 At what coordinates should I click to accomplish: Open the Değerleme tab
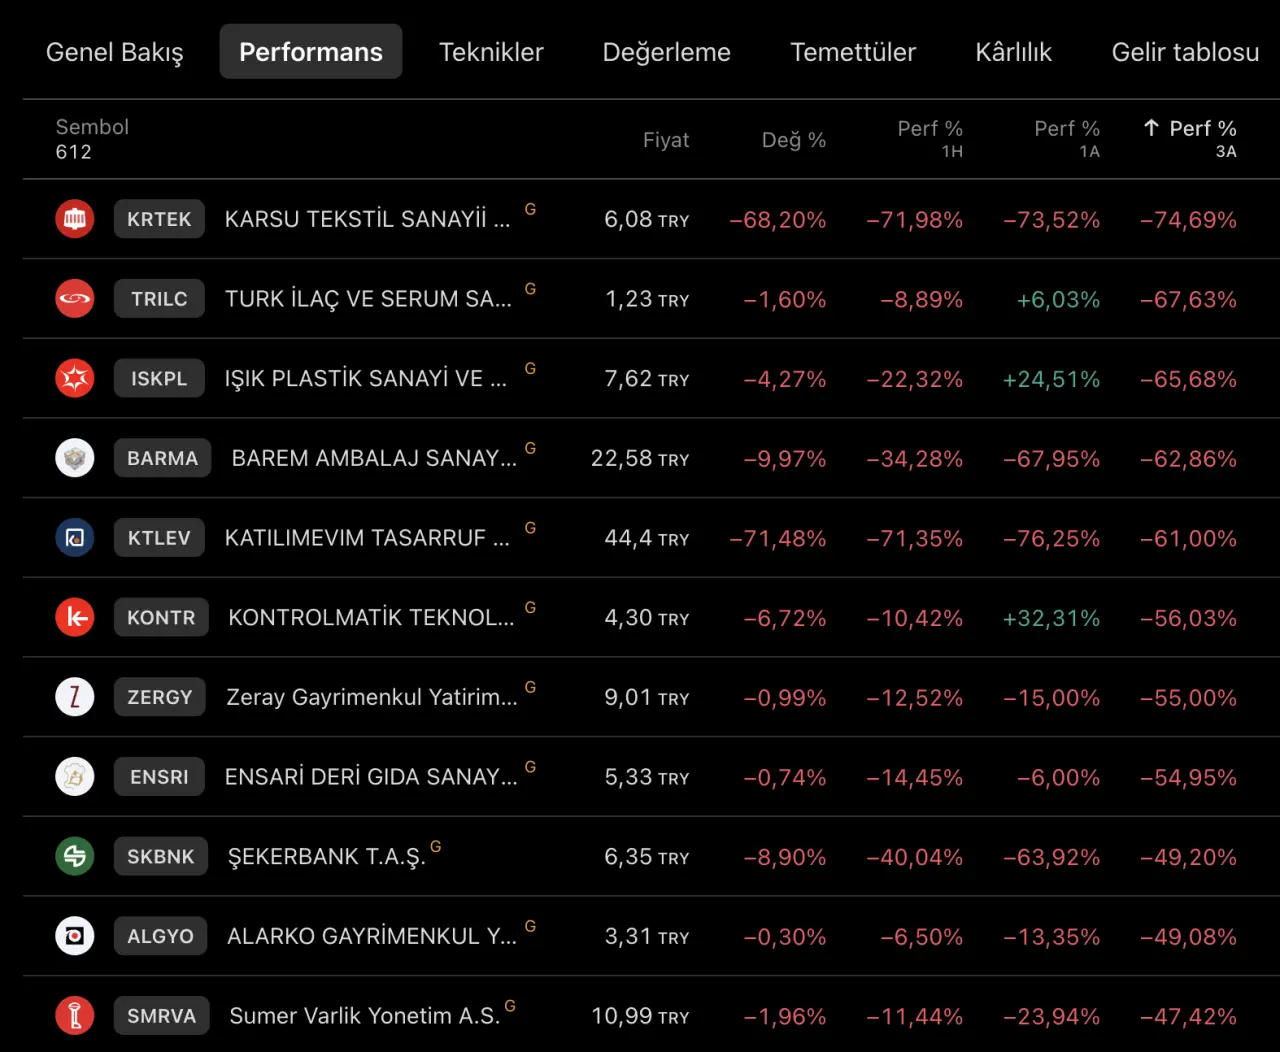[667, 52]
